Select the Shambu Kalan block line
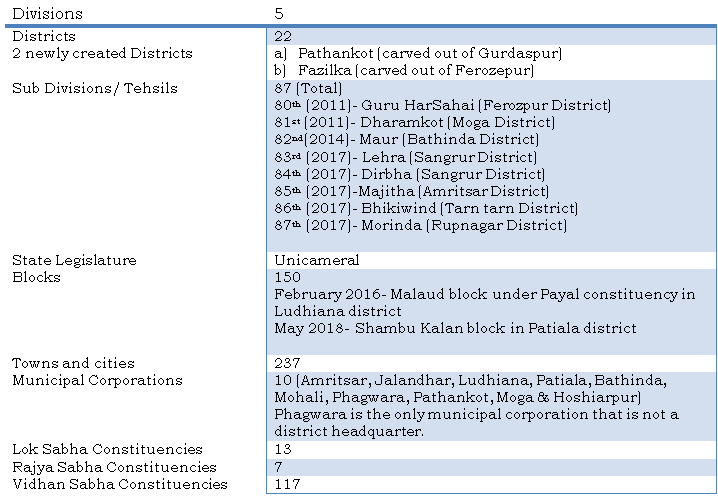Screen dimensions: 718x498 (x=454, y=328)
